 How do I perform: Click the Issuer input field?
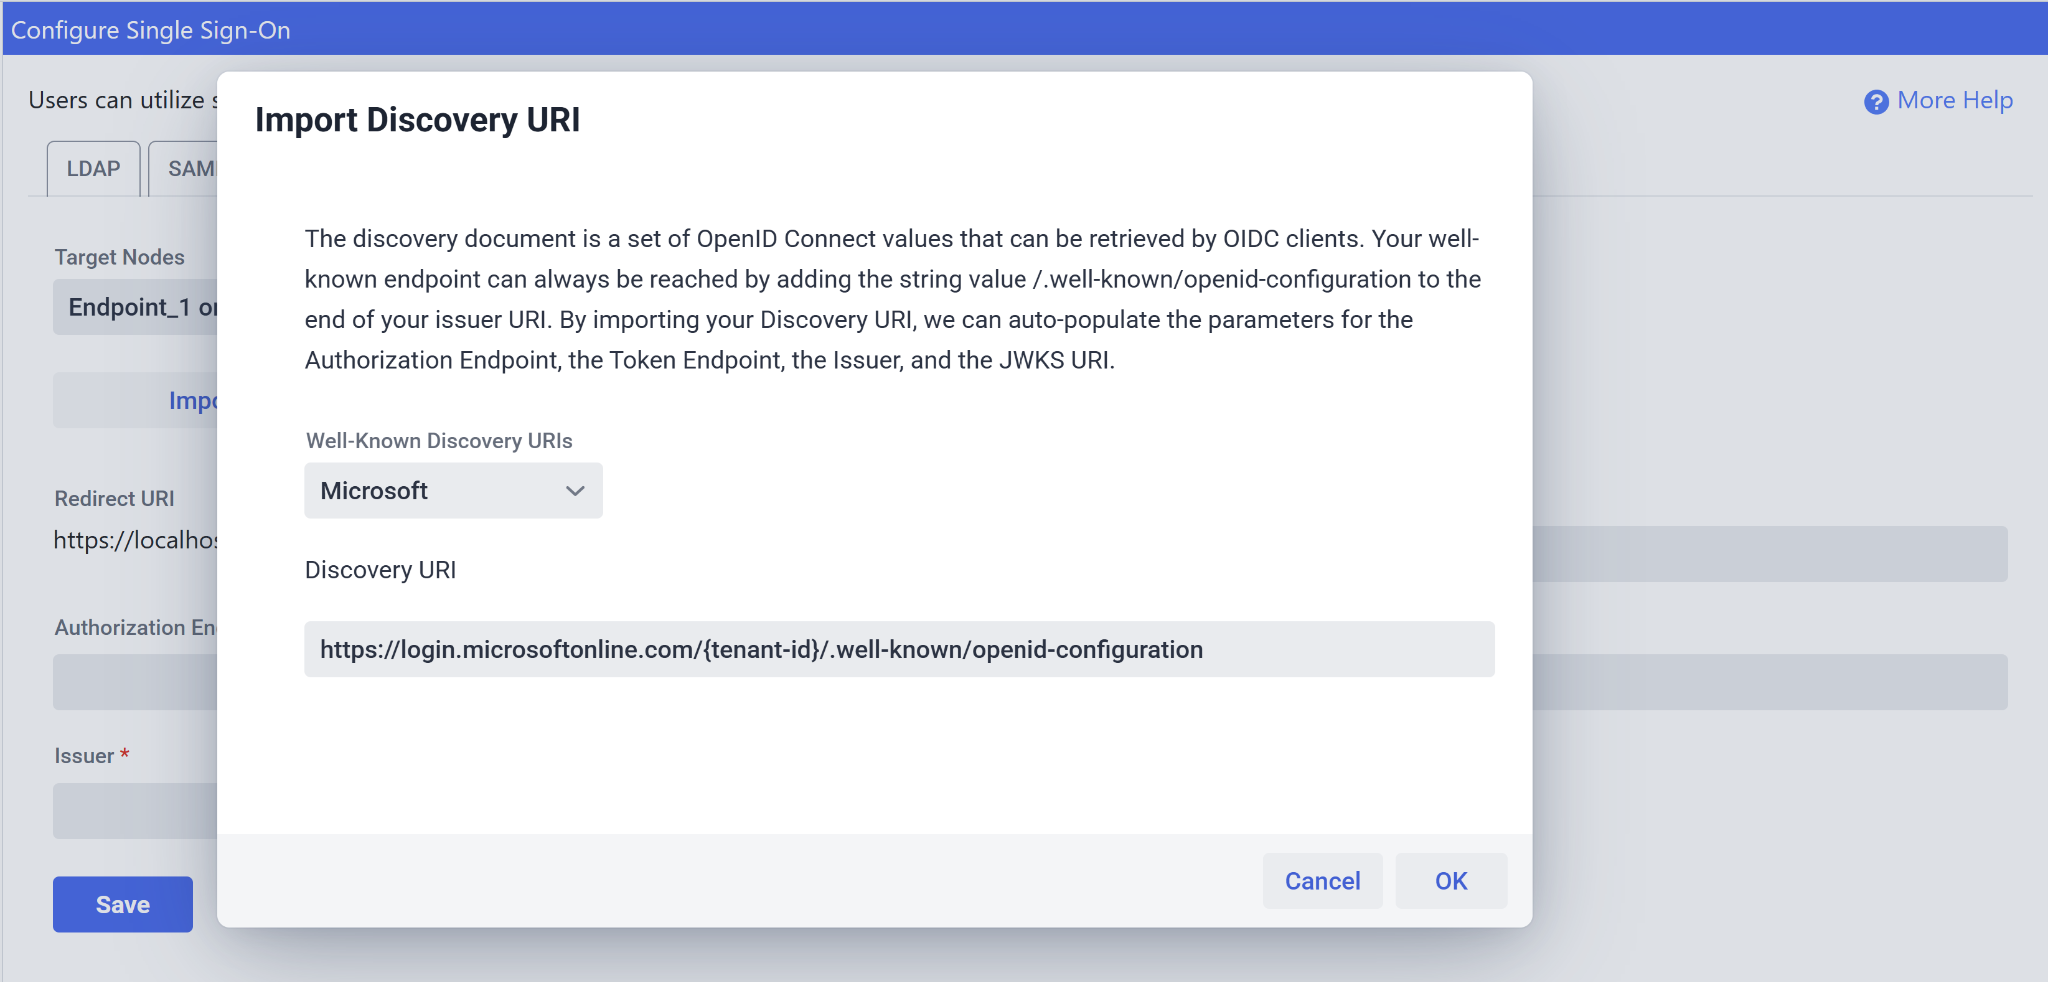click(x=136, y=811)
